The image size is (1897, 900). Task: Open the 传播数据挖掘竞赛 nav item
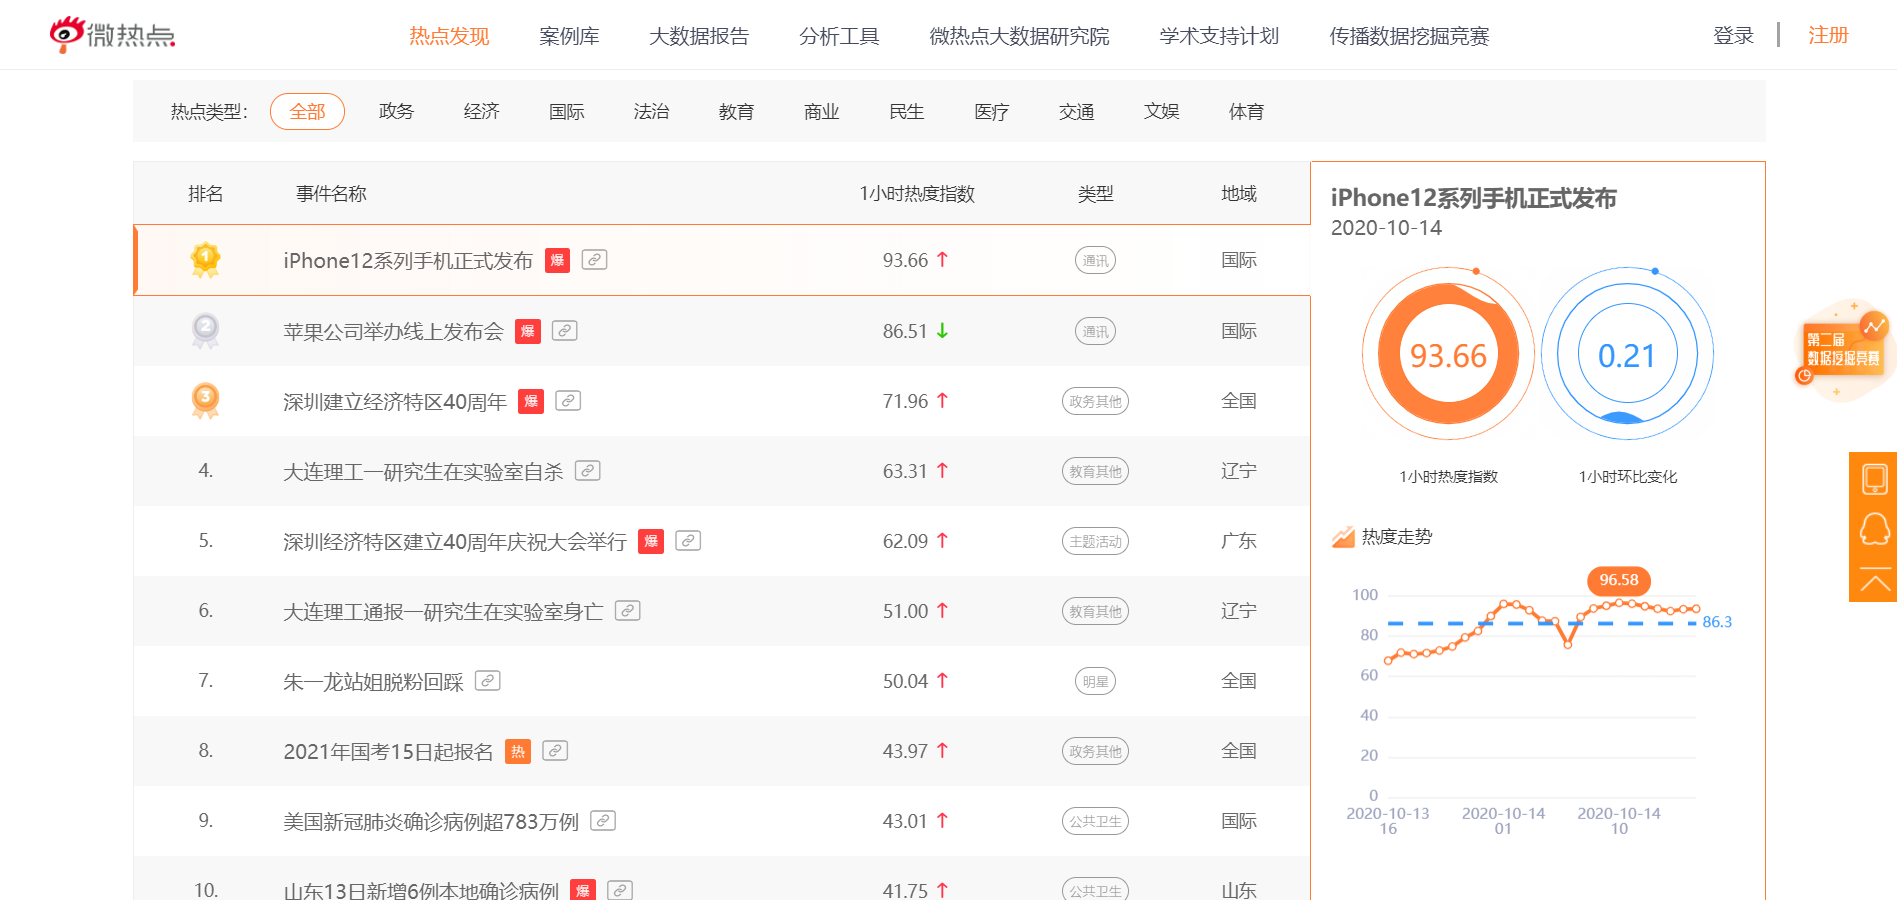1409,36
